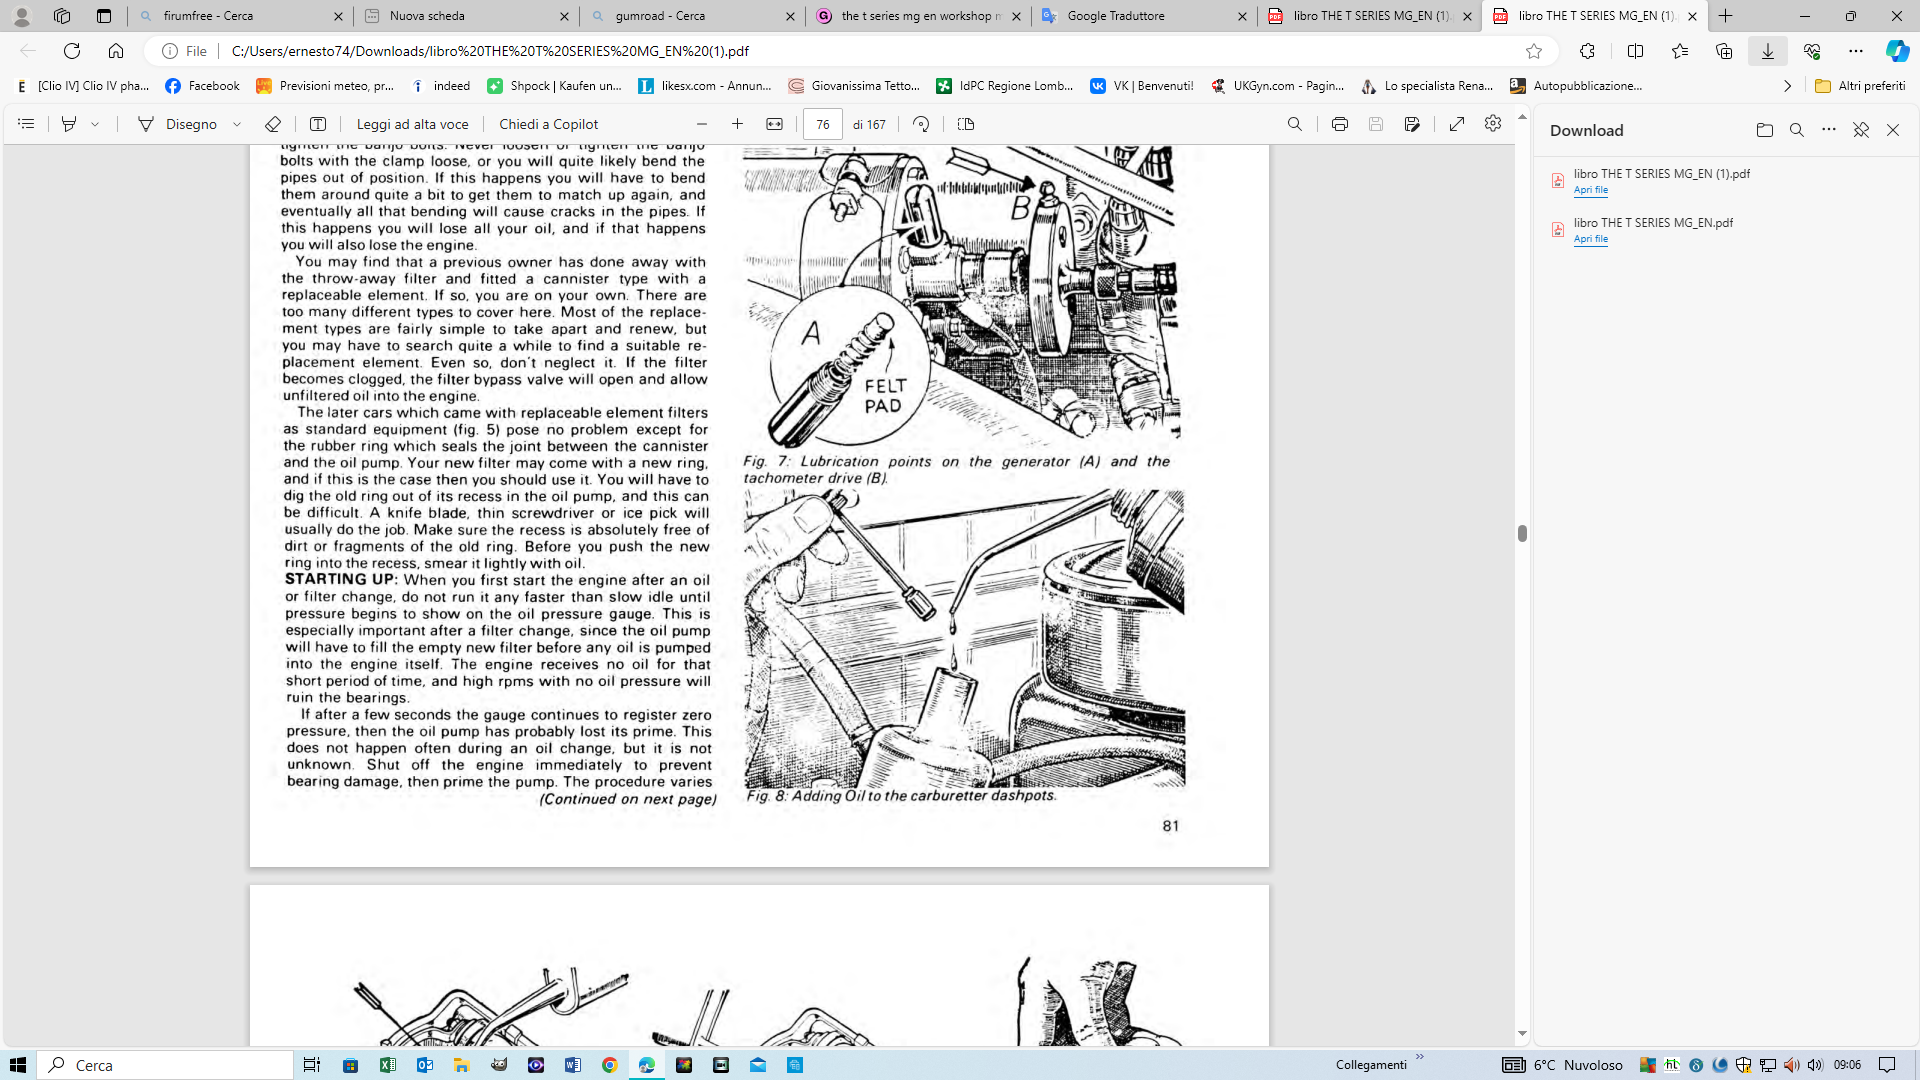Rotate the PDF page
Image resolution: width=1920 pixels, height=1080 pixels.
click(921, 124)
